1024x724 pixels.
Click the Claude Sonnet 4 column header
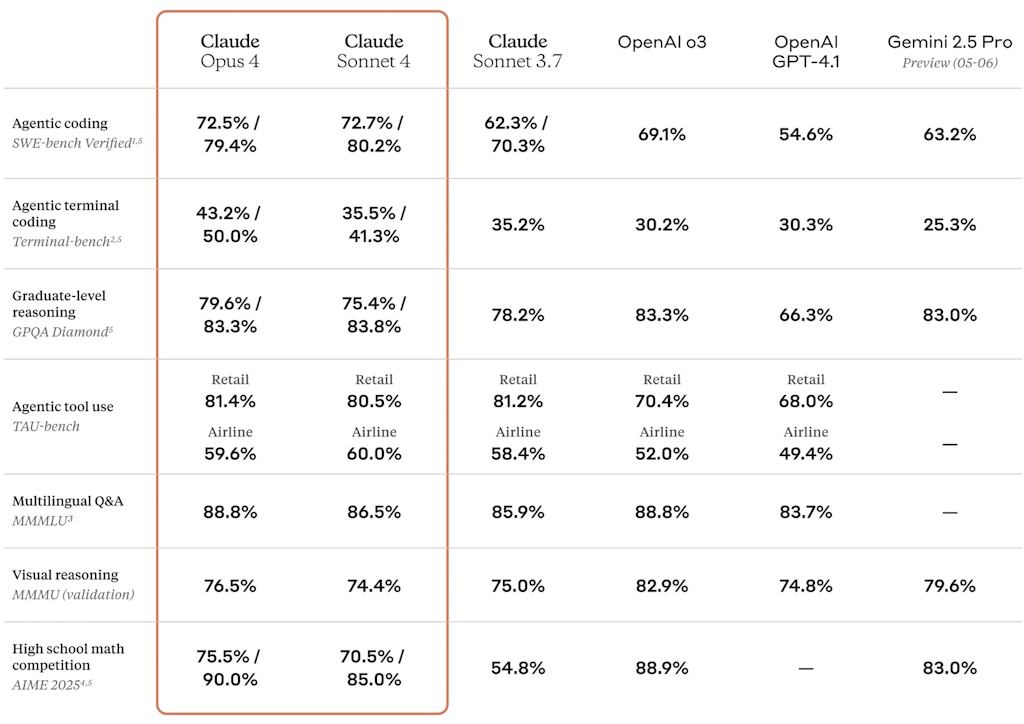(374, 51)
